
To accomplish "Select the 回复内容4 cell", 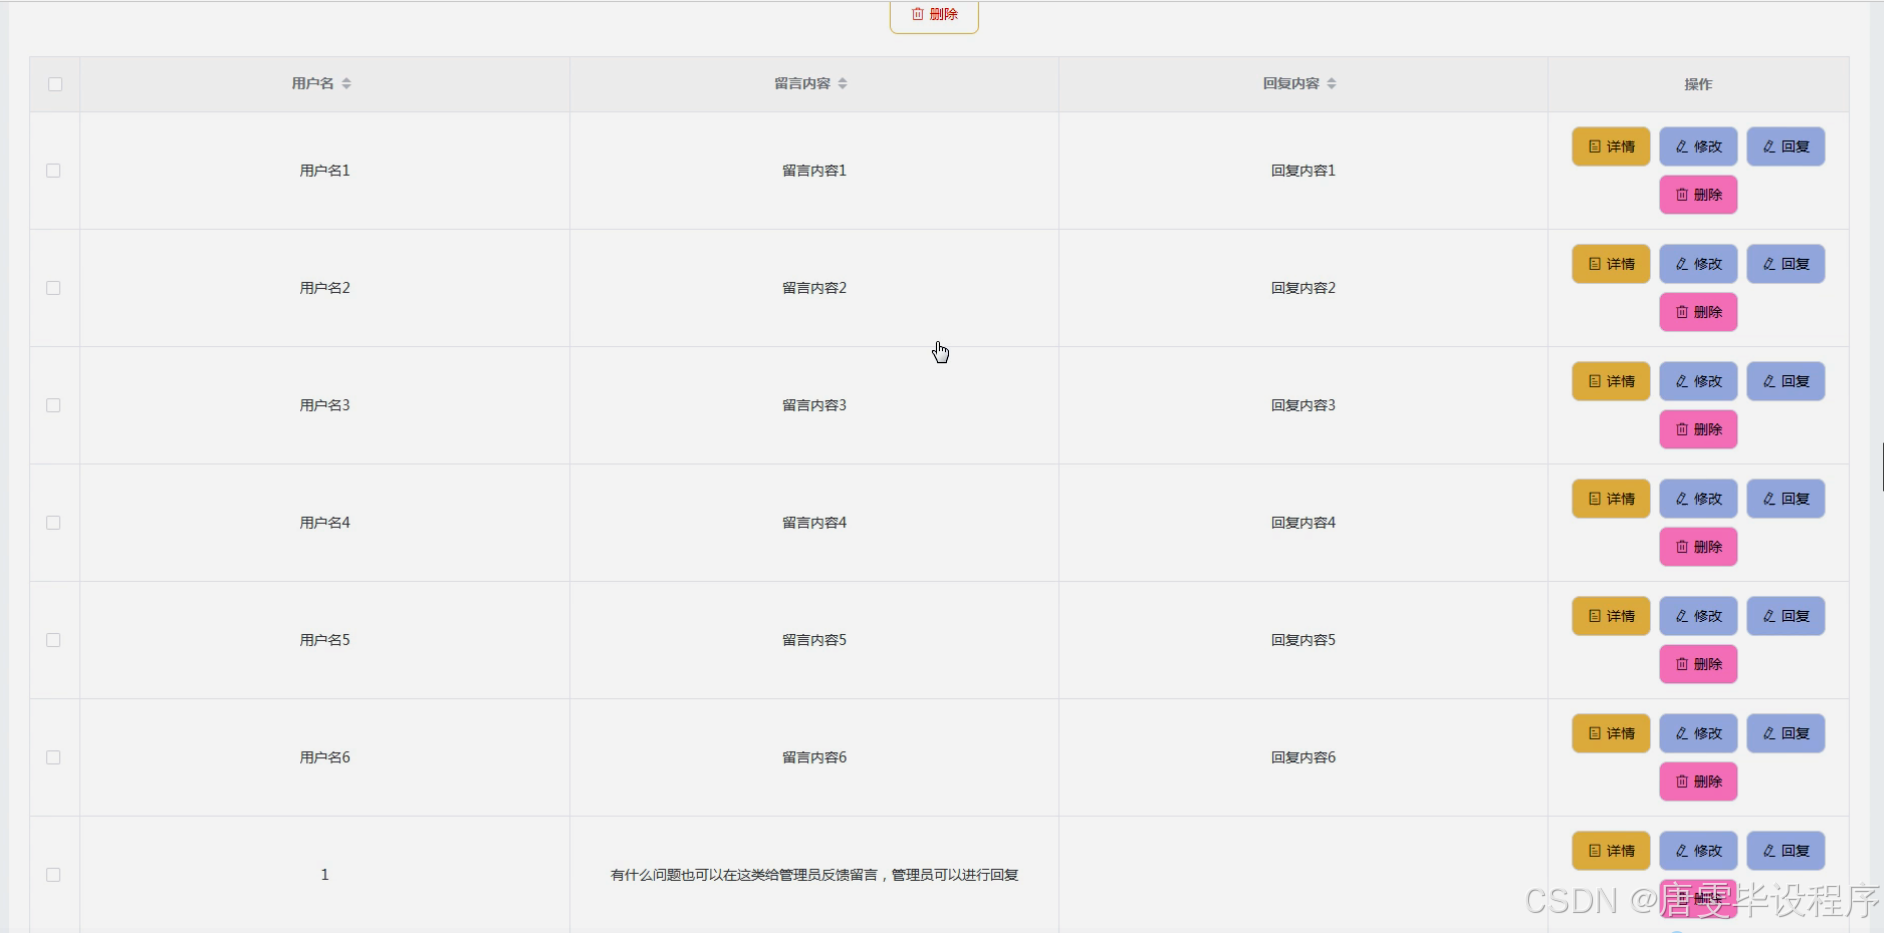I will 1303,523.
